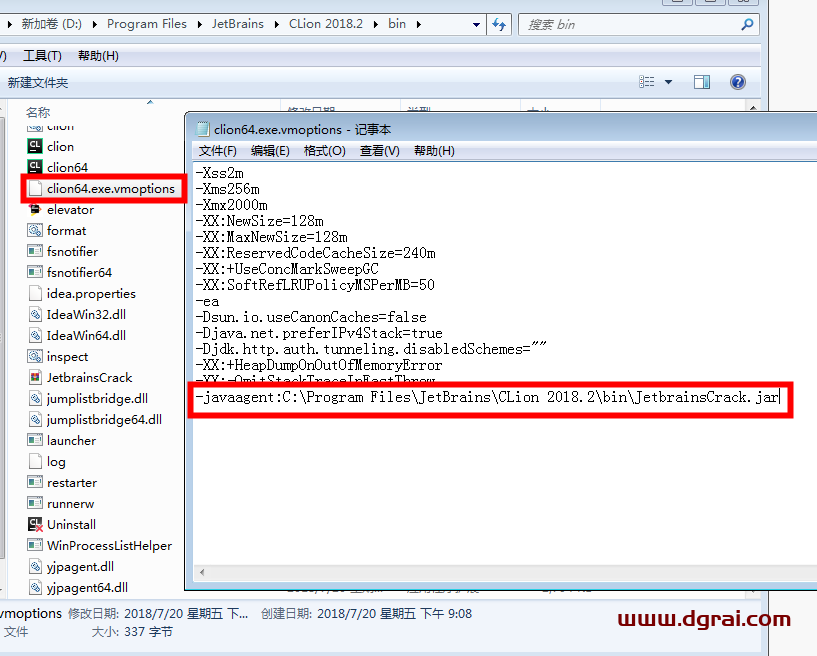Expand the breadcrumb arrow after Program Files
Screen dimensions: 817x656
pyautogui.click(x=200, y=24)
